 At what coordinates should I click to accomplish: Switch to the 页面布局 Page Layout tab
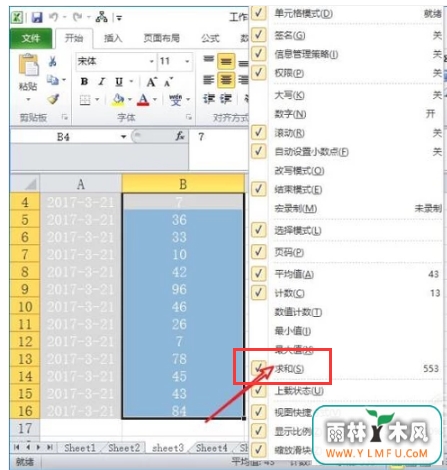(161, 38)
